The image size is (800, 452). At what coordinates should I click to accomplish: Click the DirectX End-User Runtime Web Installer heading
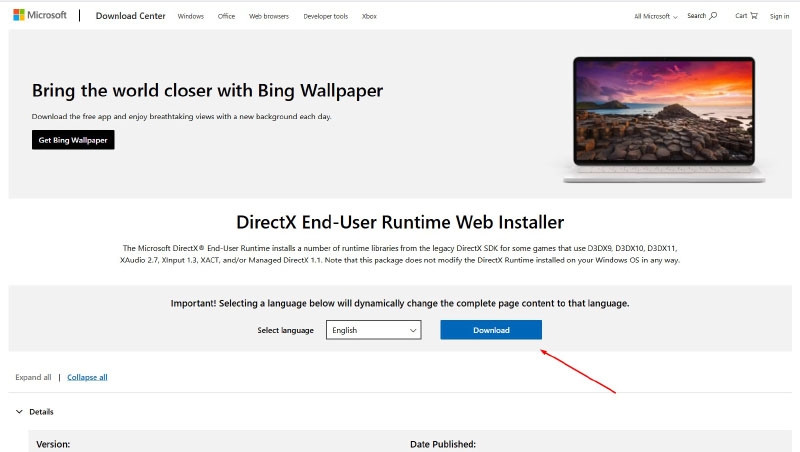coord(400,222)
